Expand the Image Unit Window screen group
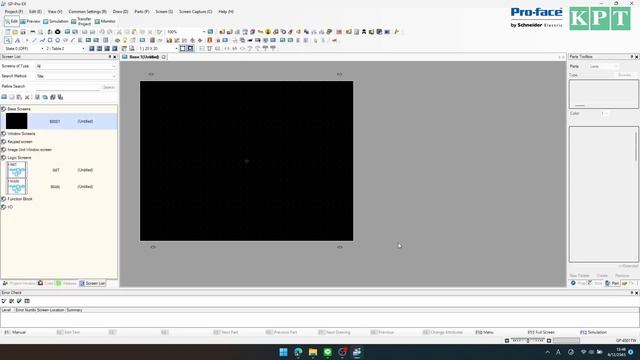This screenshot has height=360, width=640. (x=4, y=150)
